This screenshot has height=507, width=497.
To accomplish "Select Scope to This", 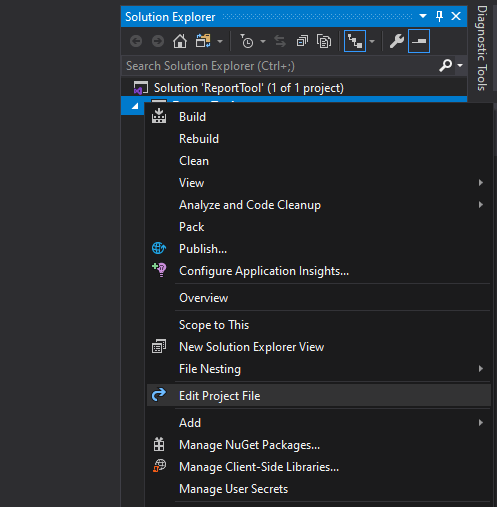I will [x=214, y=325].
